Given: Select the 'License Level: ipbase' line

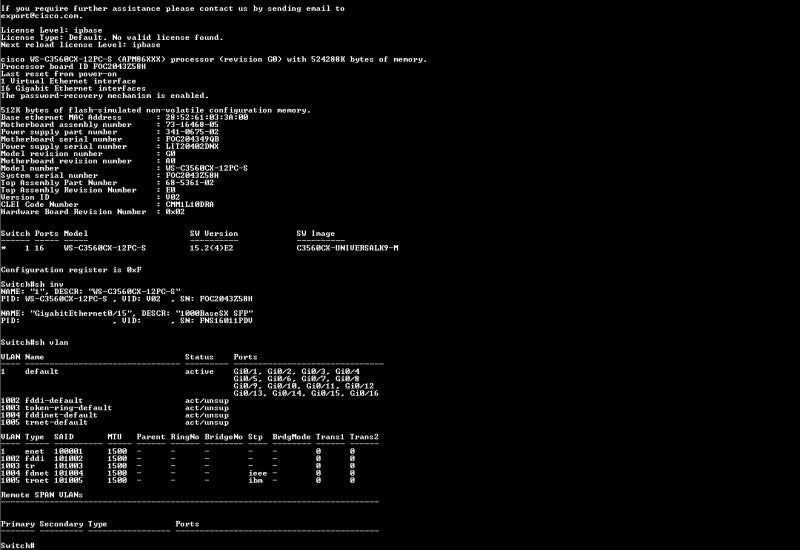Looking at the screenshot, I should [52, 30].
